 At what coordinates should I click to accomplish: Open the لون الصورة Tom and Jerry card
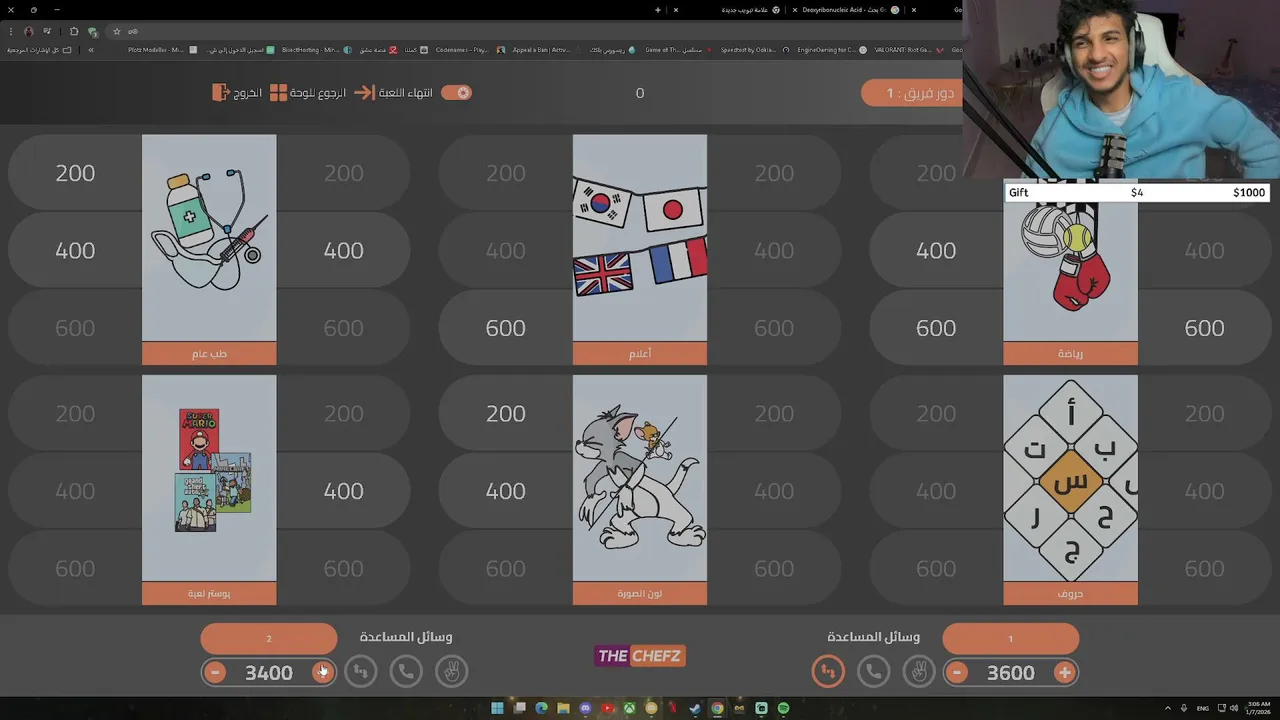640,489
